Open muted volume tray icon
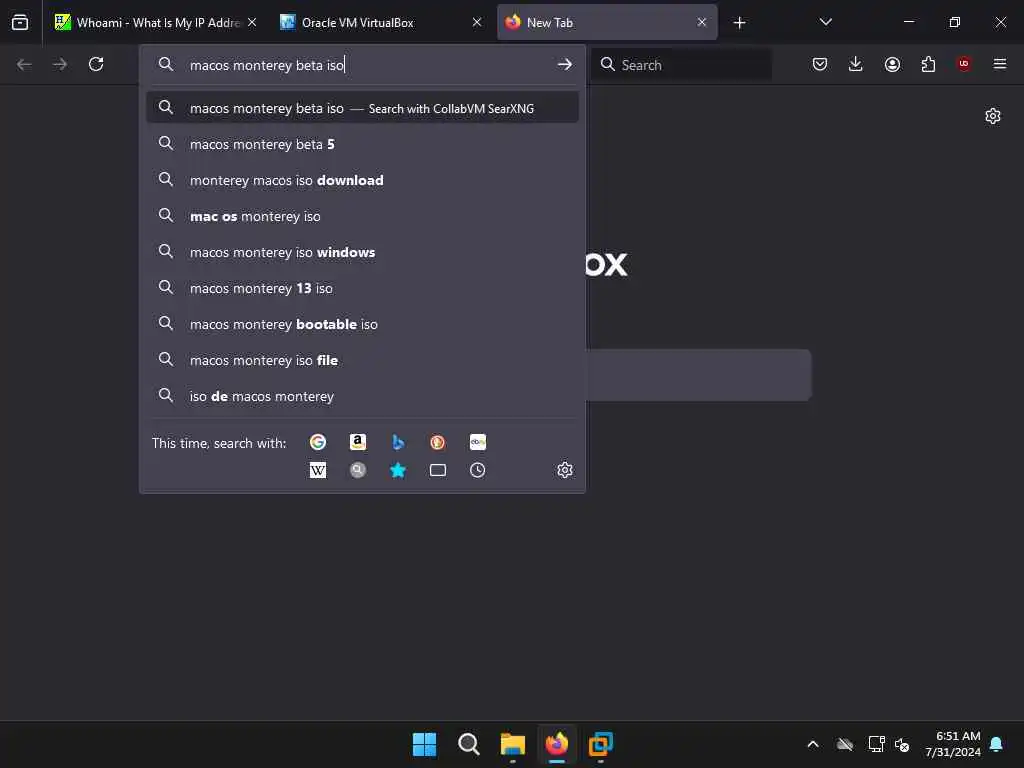 (902, 744)
